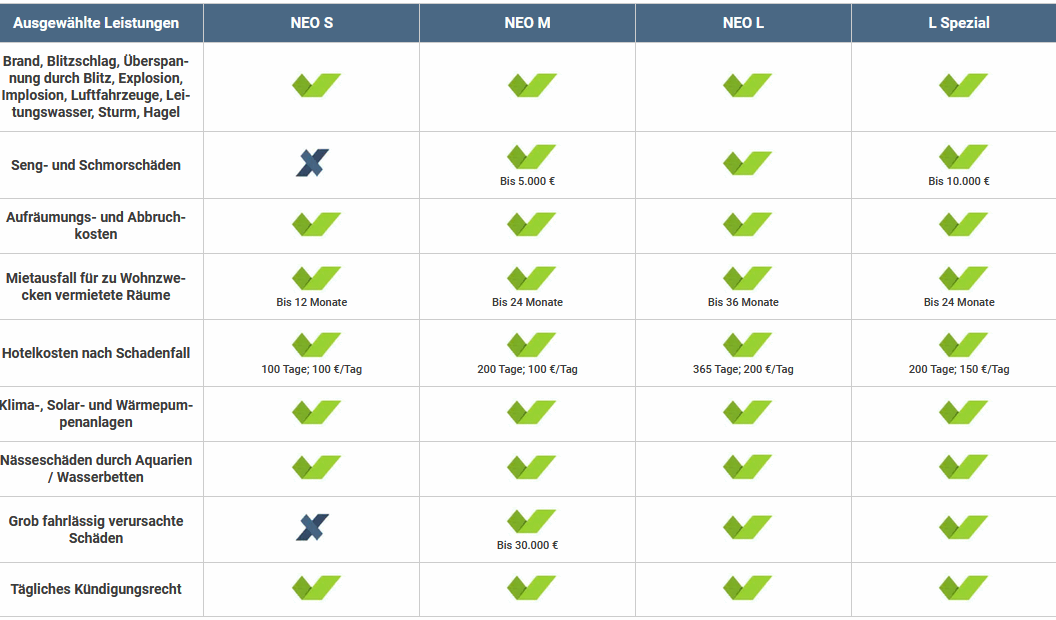The image size is (1056, 620).
Task: Click NEO M checkmark above Bis 5.000 €
Action: click(532, 156)
